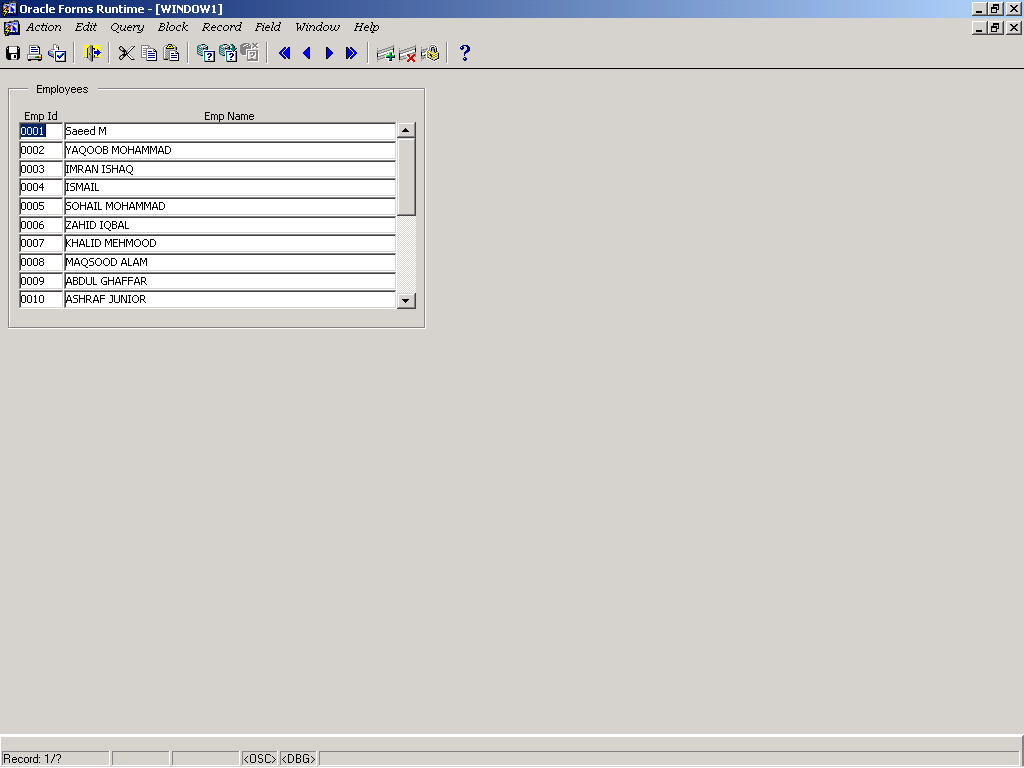1024x768 pixels.
Task: Click the Cut scissors icon
Action: point(126,53)
